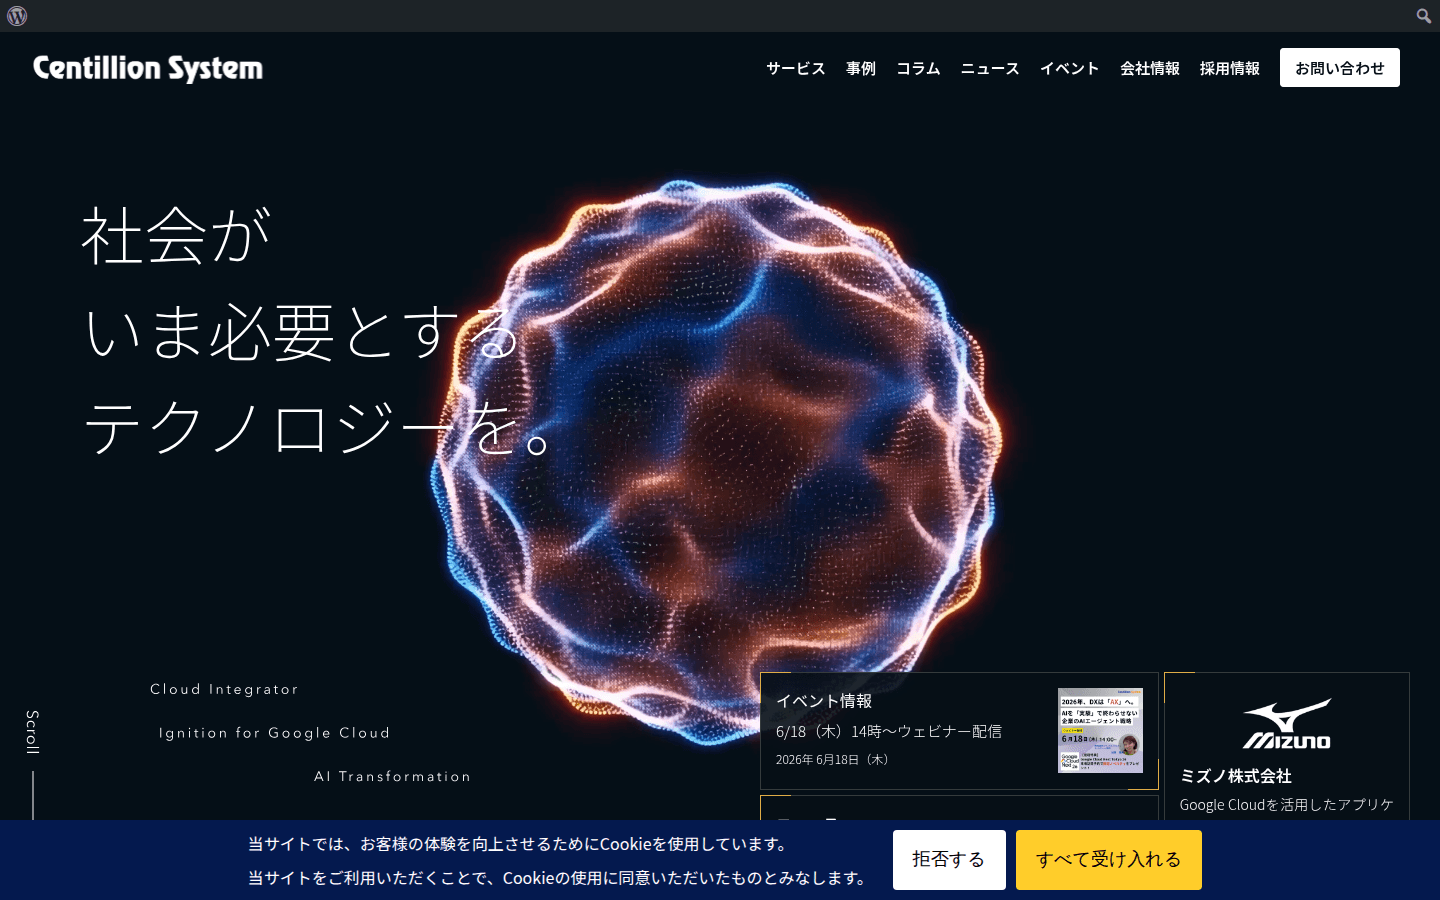This screenshot has height=900, width=1440.
Task: Click the Cloud Integrator text
Action: tap(224, 689)
